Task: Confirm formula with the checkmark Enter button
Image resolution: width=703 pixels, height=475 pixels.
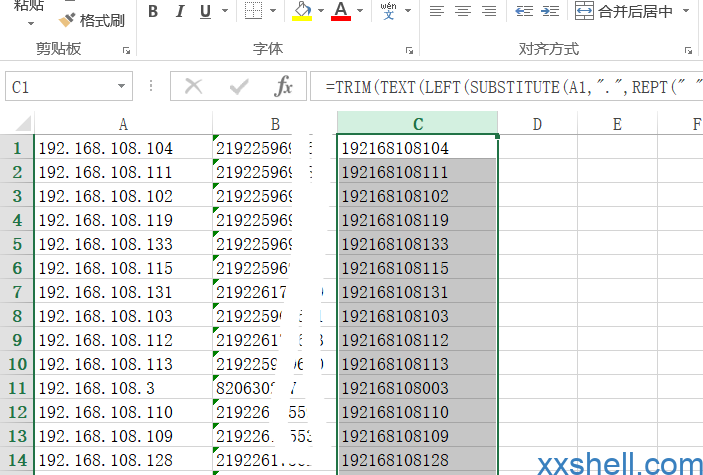Action: 239,87
